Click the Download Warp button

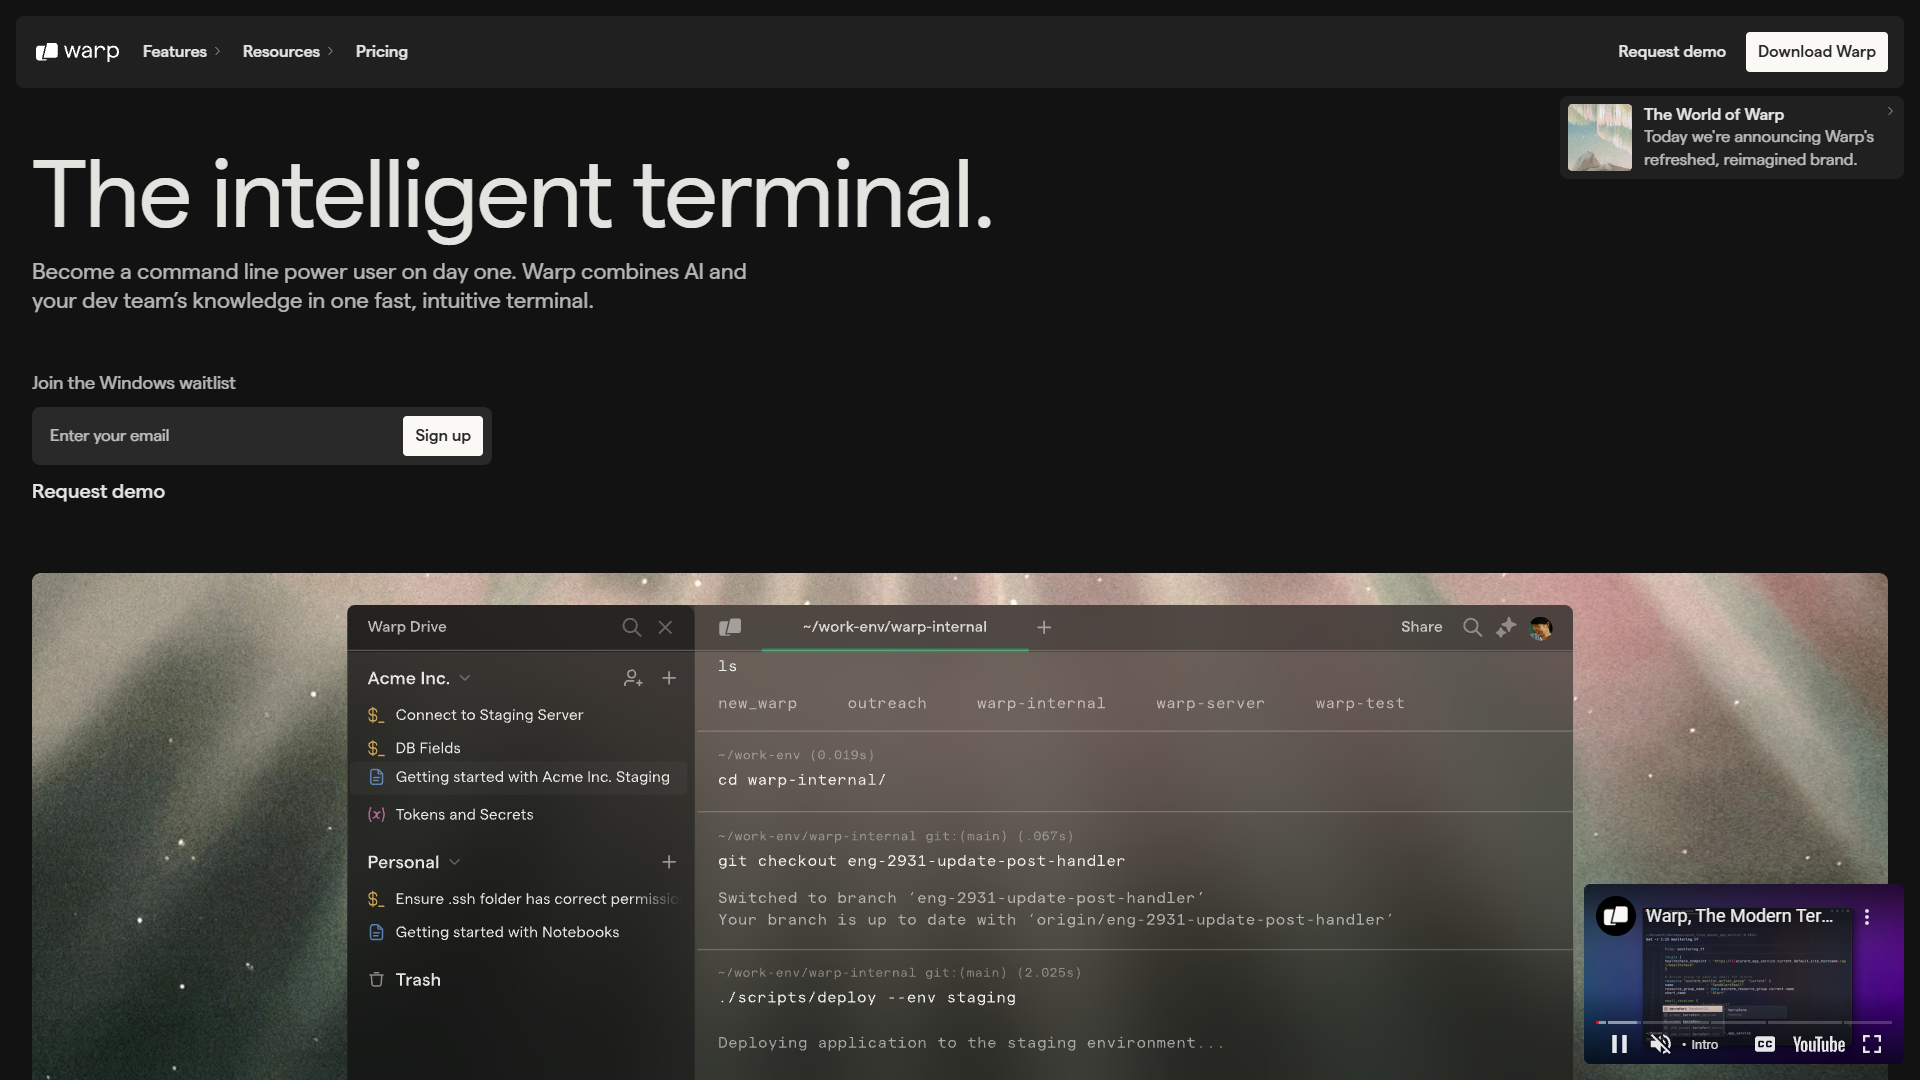click(x=1816, y=52)
